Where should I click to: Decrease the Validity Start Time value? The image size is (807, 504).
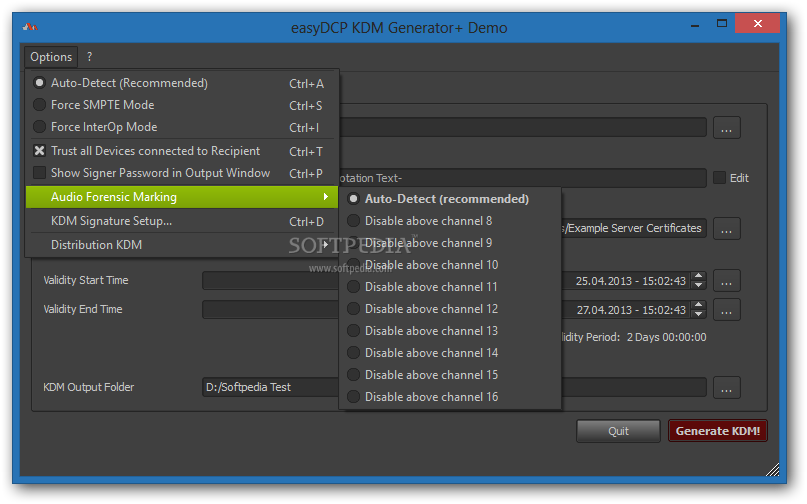tap(698, 286)
